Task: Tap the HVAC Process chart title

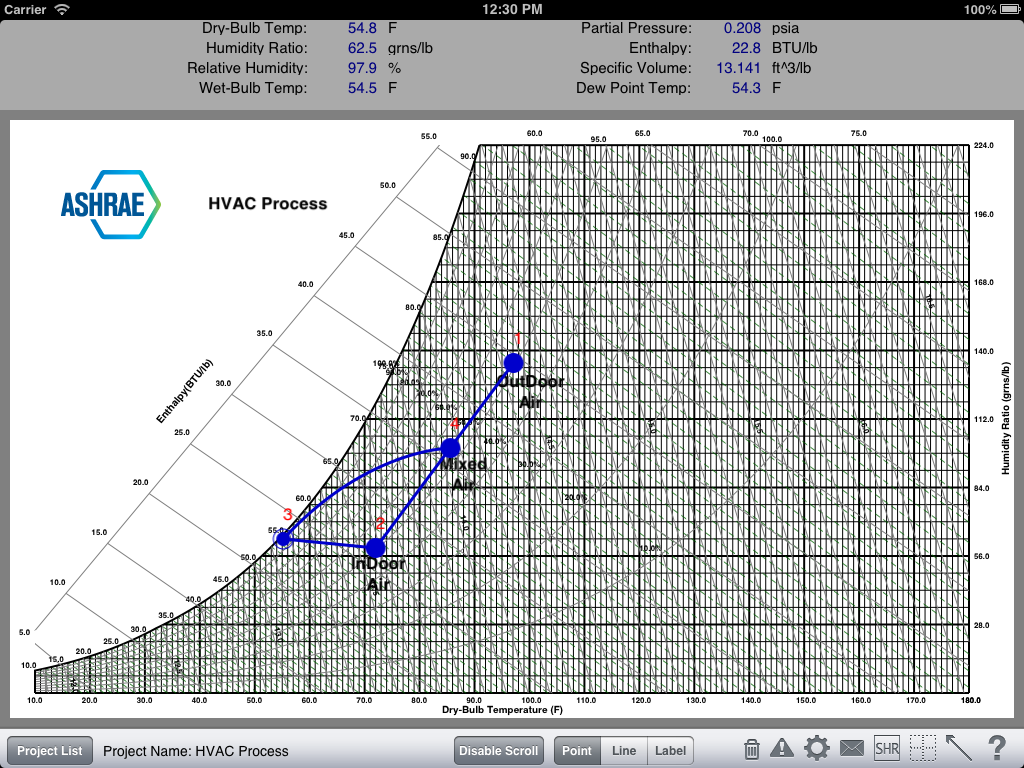Action: [268, 204]
